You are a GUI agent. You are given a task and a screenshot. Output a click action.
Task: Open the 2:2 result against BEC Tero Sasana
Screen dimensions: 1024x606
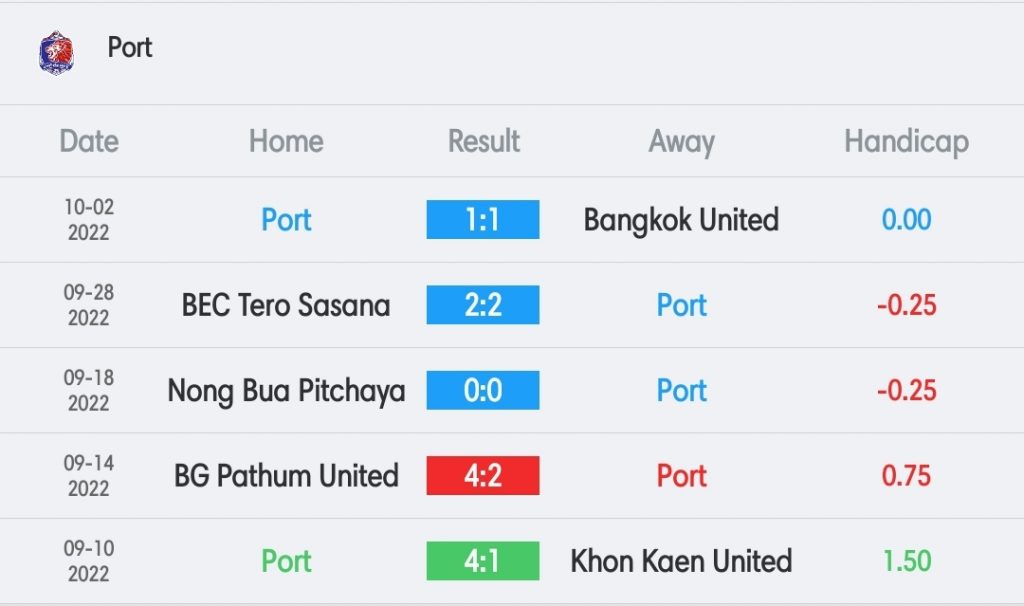[483, 305]
